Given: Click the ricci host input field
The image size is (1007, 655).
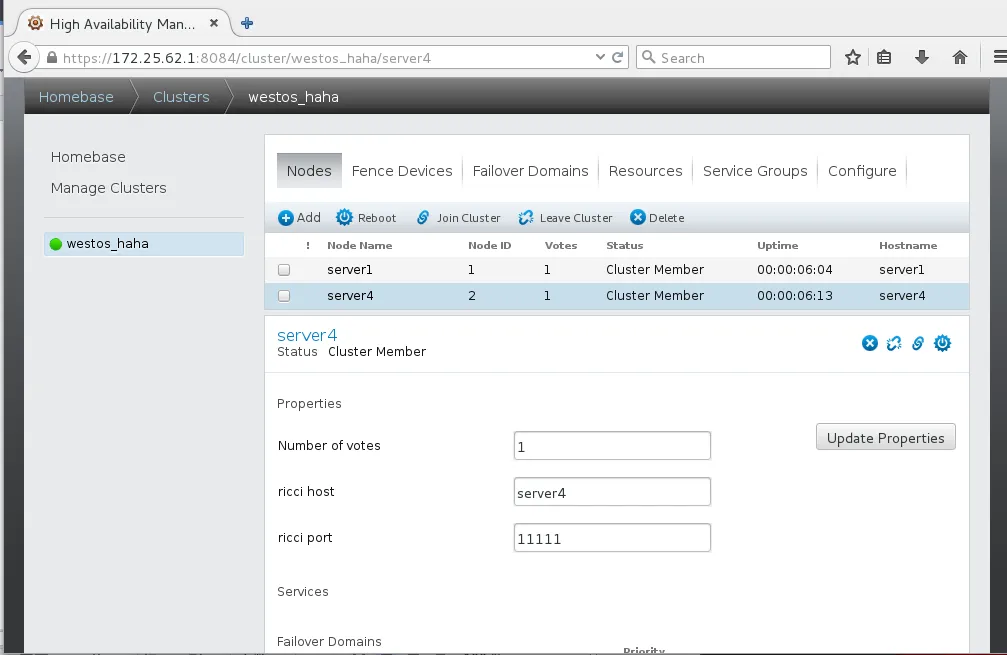Looking at the screenshot, I should tap(612, 492).
